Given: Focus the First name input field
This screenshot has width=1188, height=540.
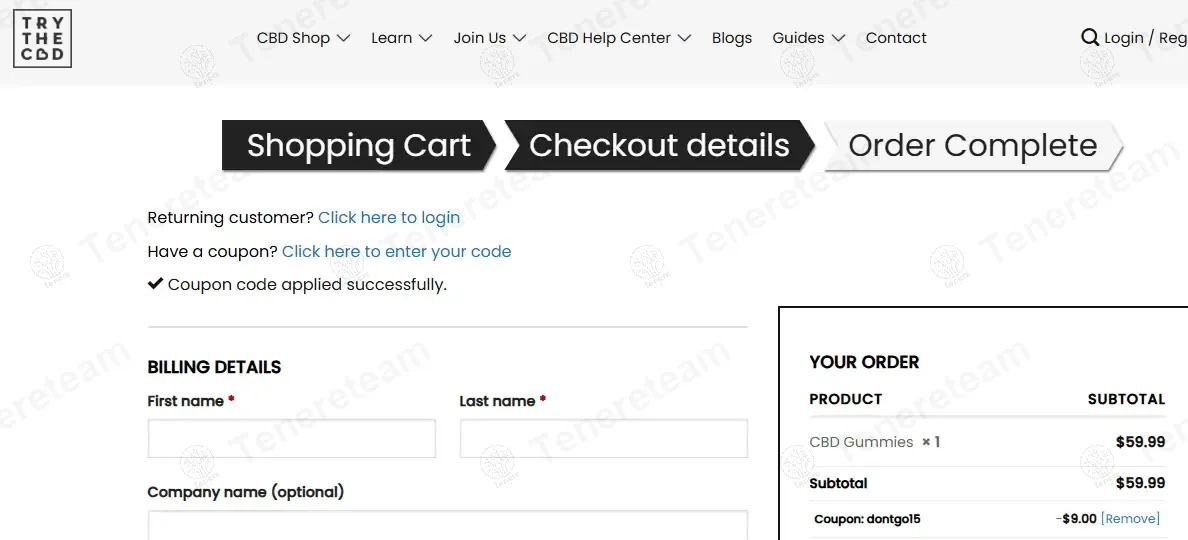Looking at the screenshot, I should click(291, 438).
